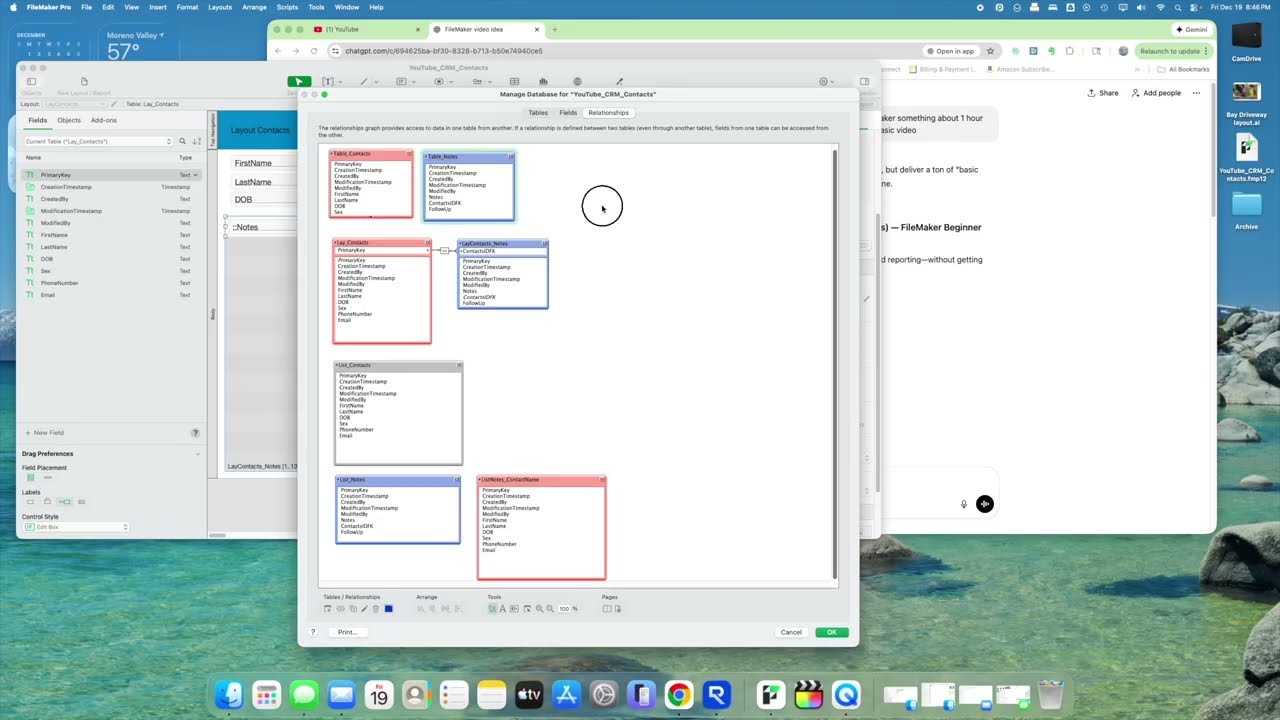The width and height of the screenshot is (1280, 720).
Task: Select the Table_Contacts table occurrence header
Action: pos(371,154)
